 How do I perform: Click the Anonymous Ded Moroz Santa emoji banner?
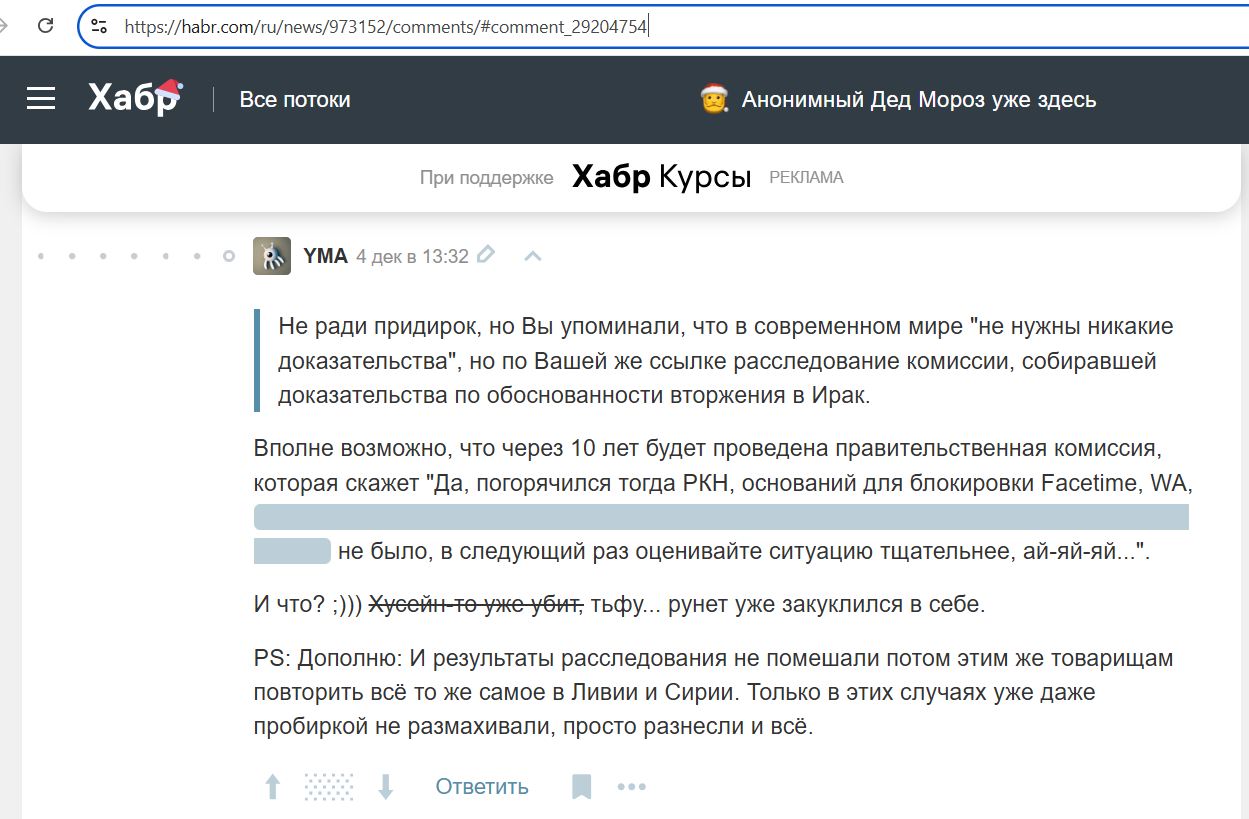point(712,99)
